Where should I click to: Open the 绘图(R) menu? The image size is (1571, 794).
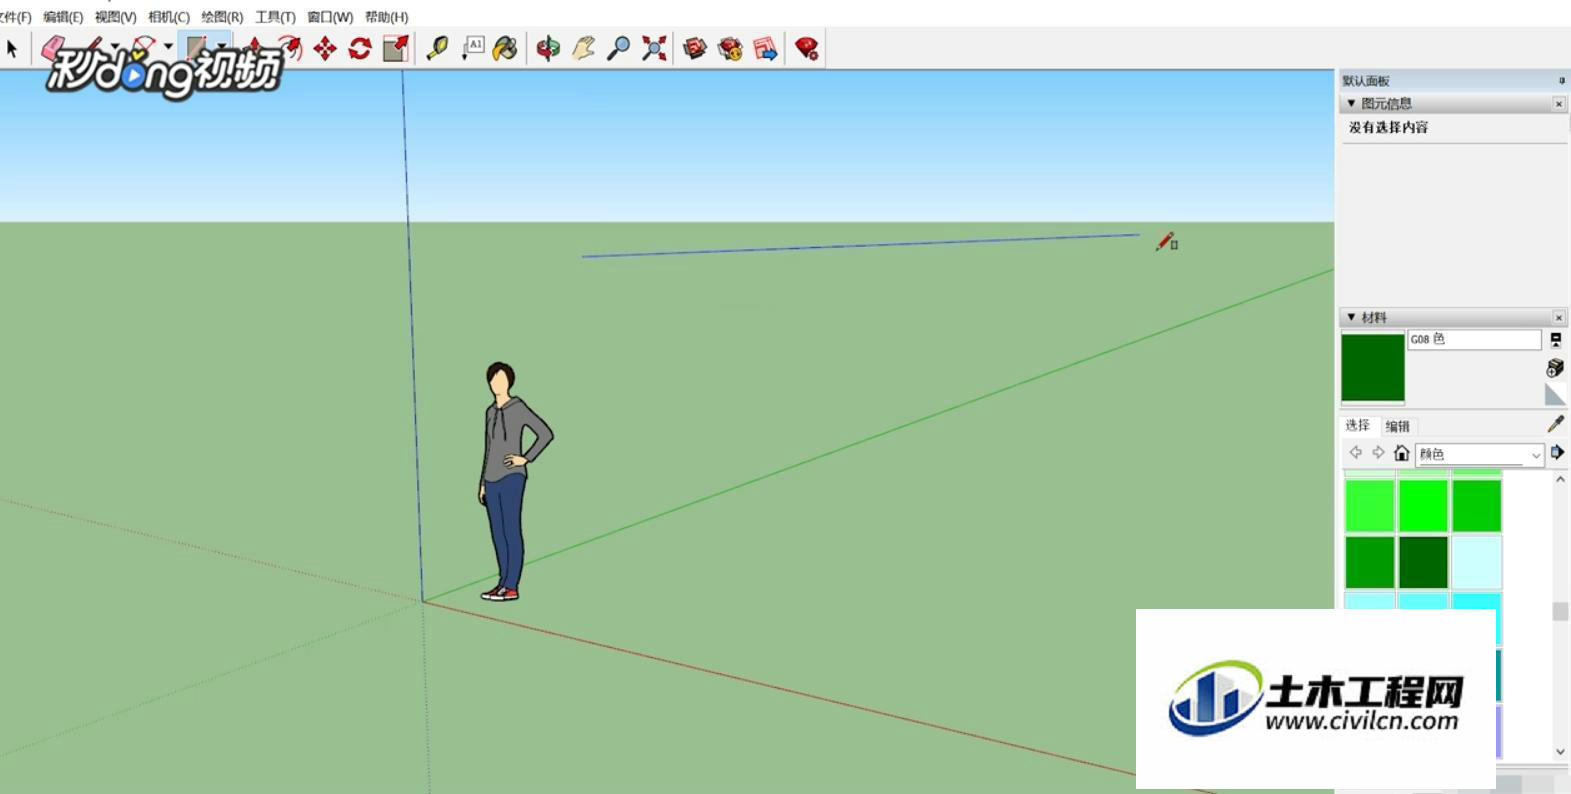tap(222, 17)
